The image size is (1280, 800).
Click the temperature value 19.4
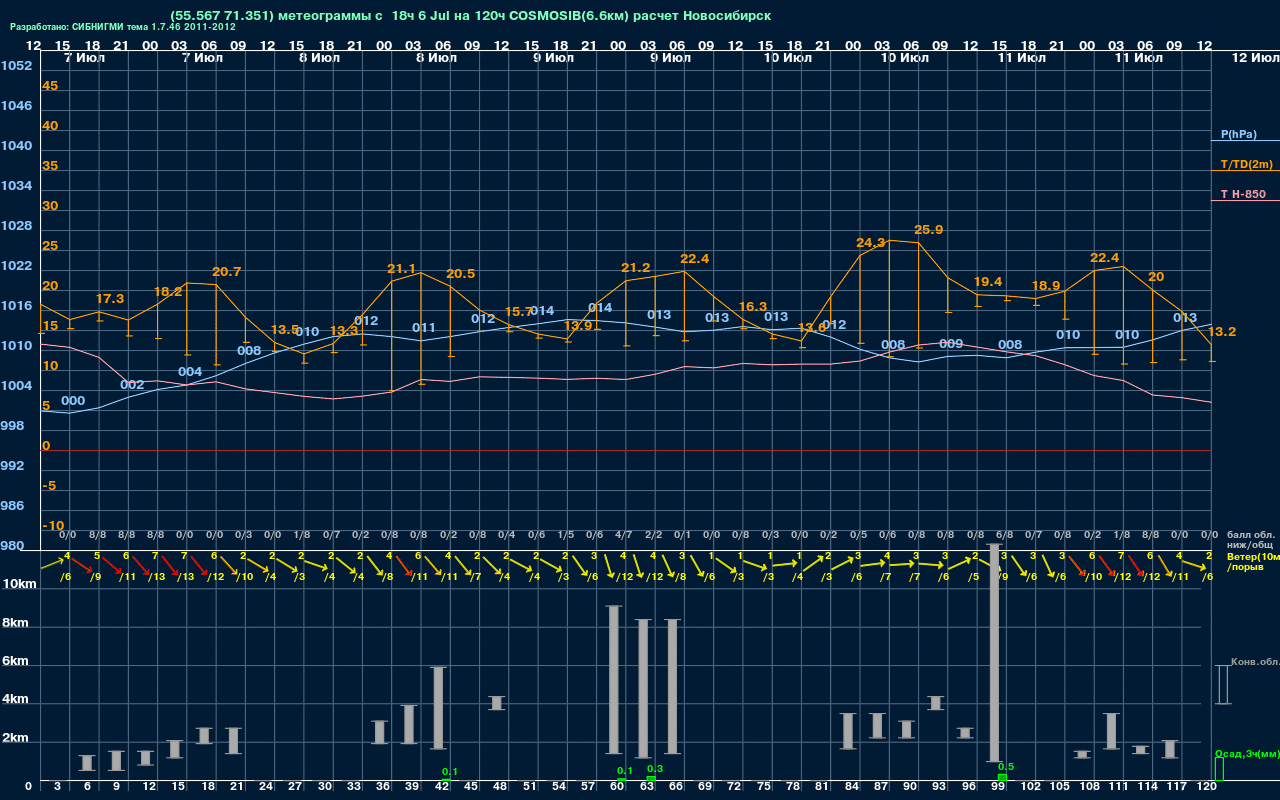987,282
